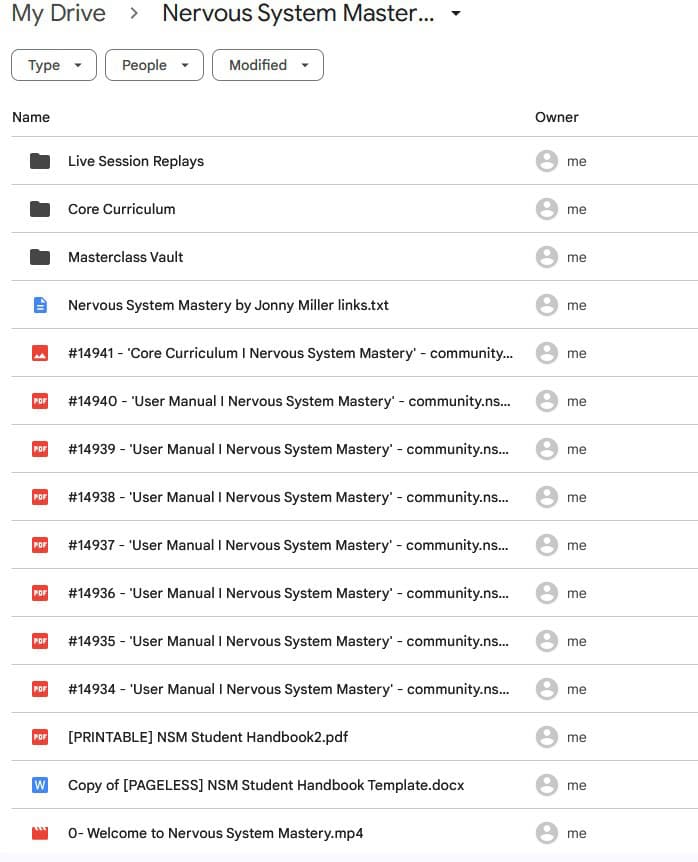
Task: Select the #14937 User Manual file row
Action: tap(289, 545)
